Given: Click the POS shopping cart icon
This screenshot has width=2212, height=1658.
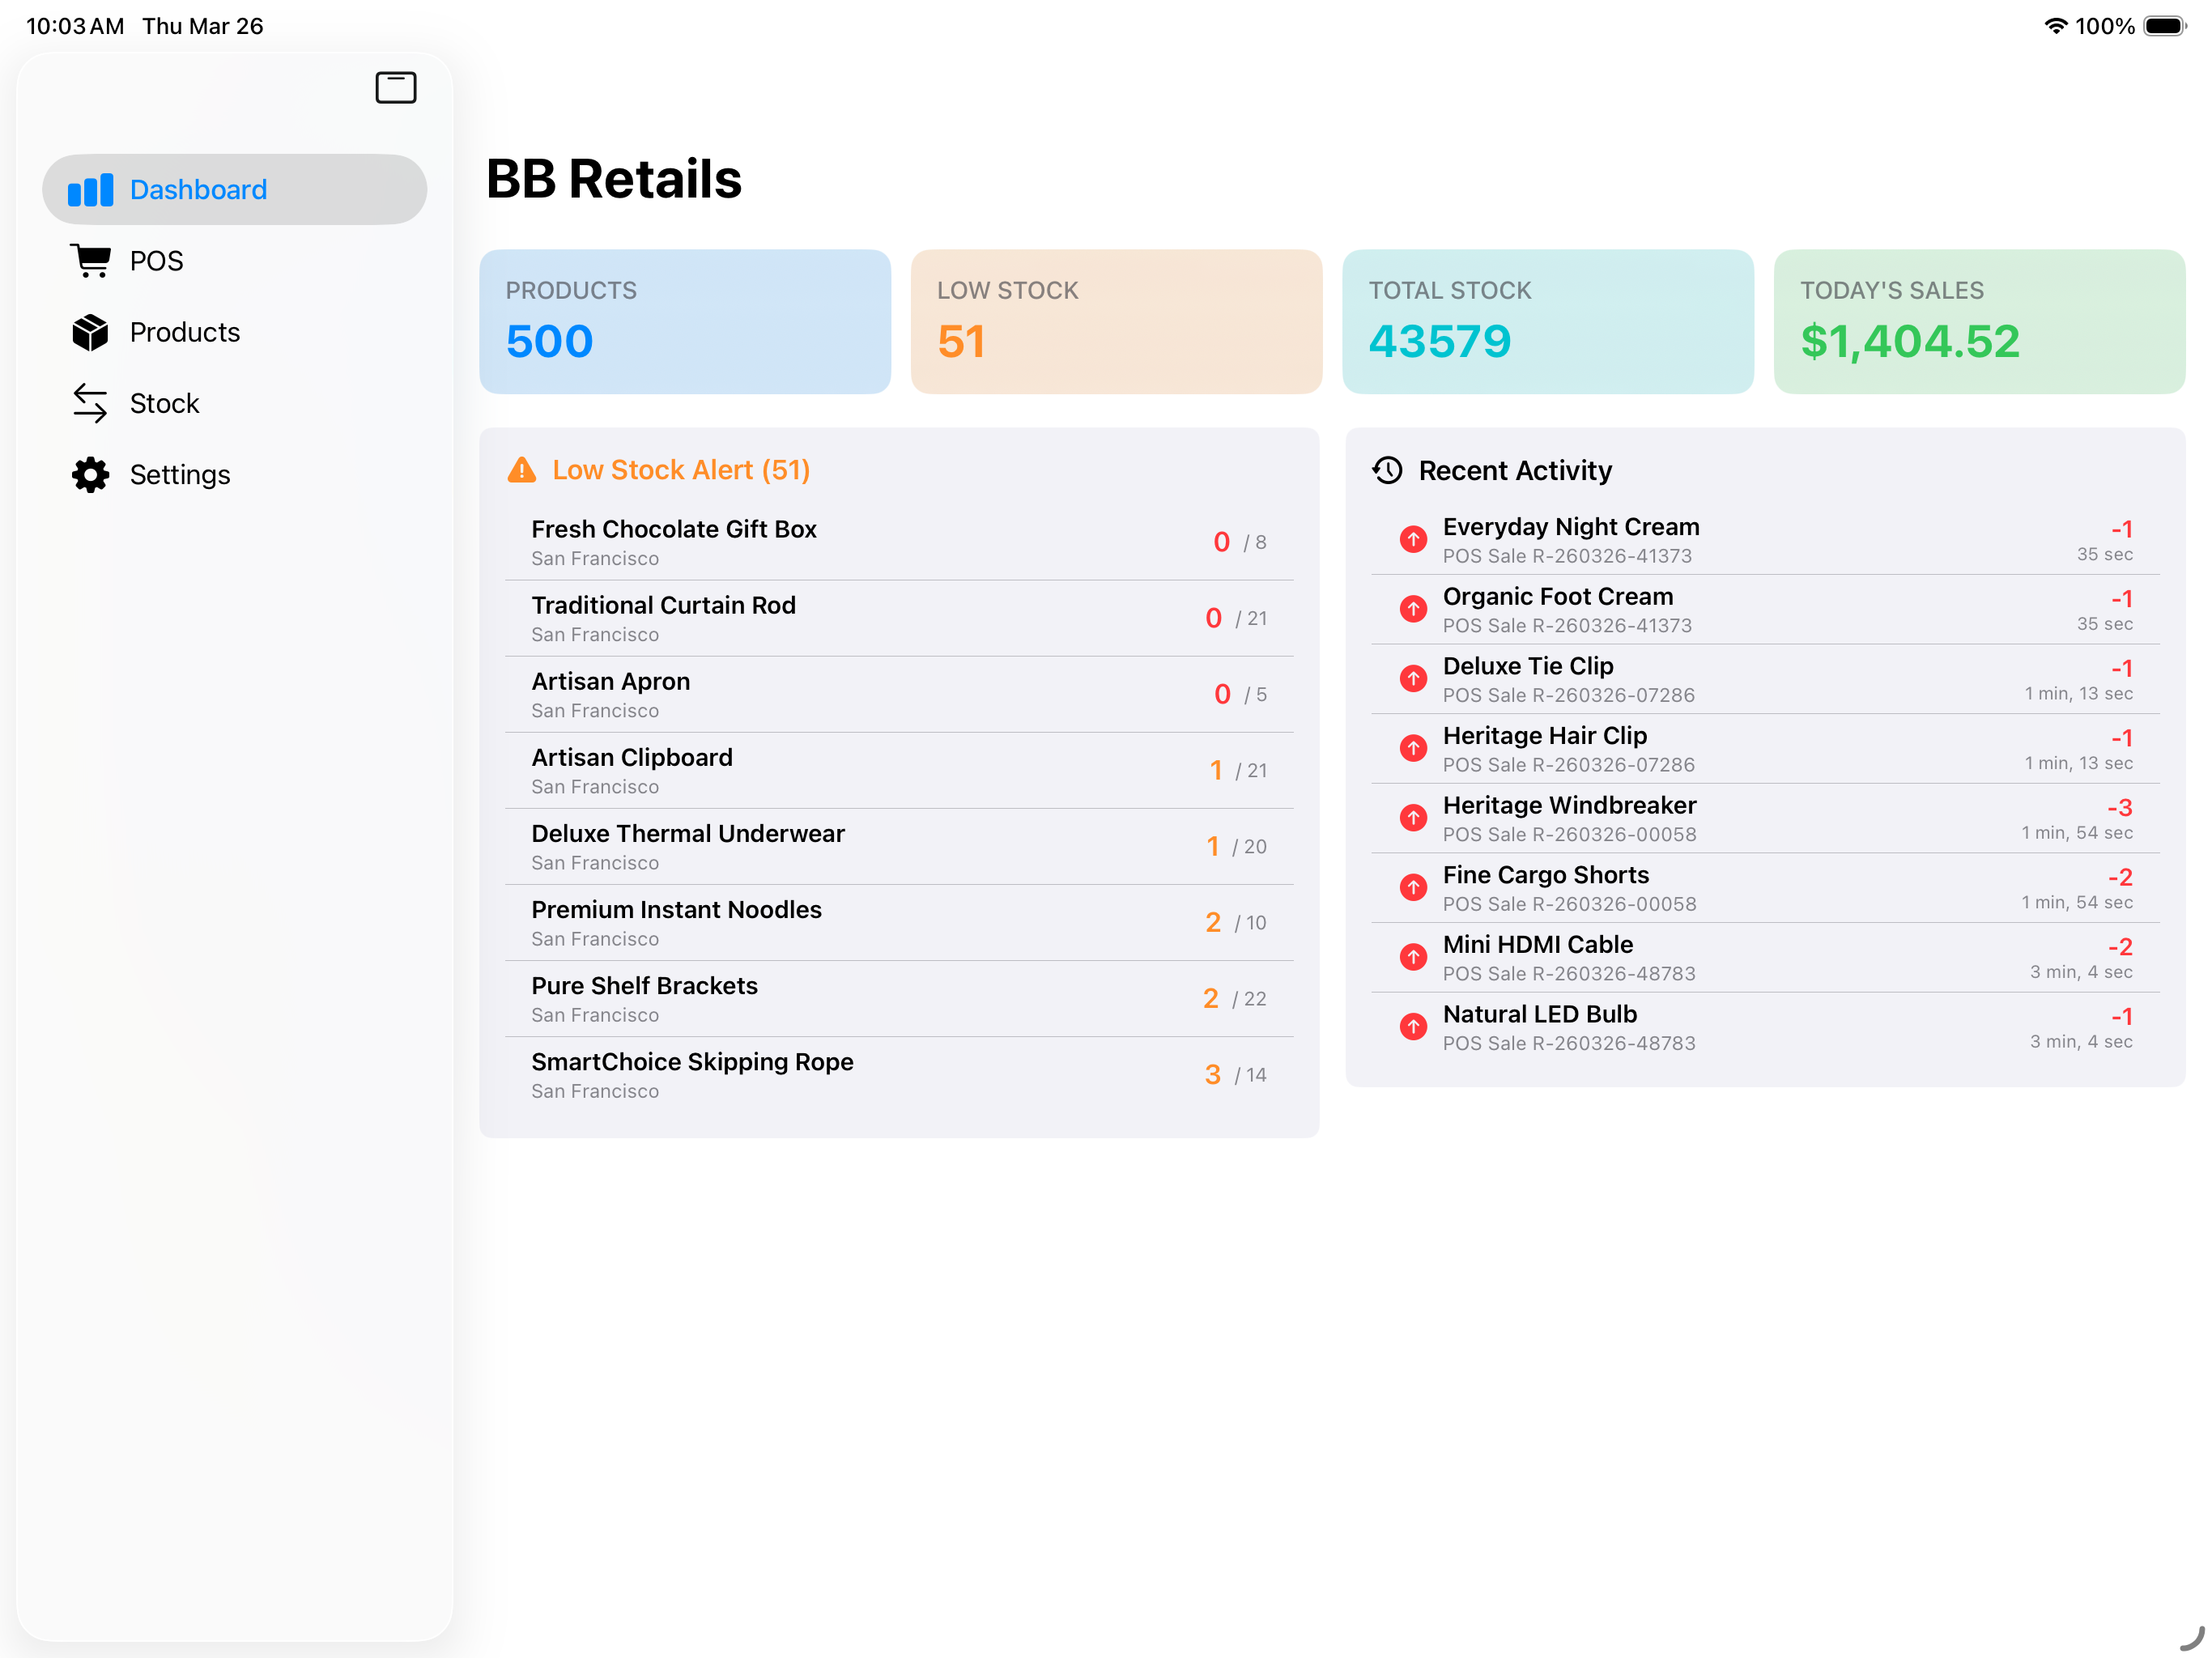Looking at the screenshot, I should pyautogui.click(x=90, y=261).
